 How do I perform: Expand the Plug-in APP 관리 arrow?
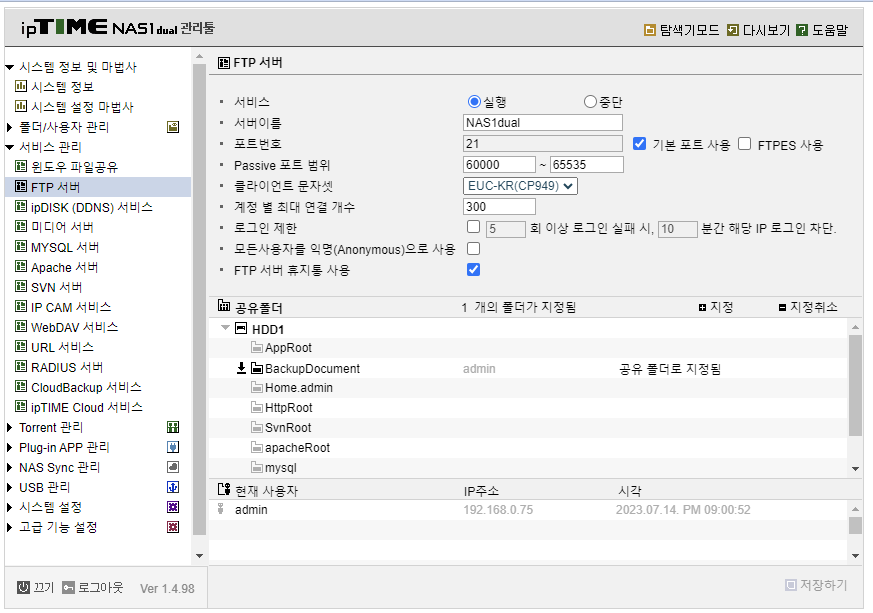(x=9, y=447)
